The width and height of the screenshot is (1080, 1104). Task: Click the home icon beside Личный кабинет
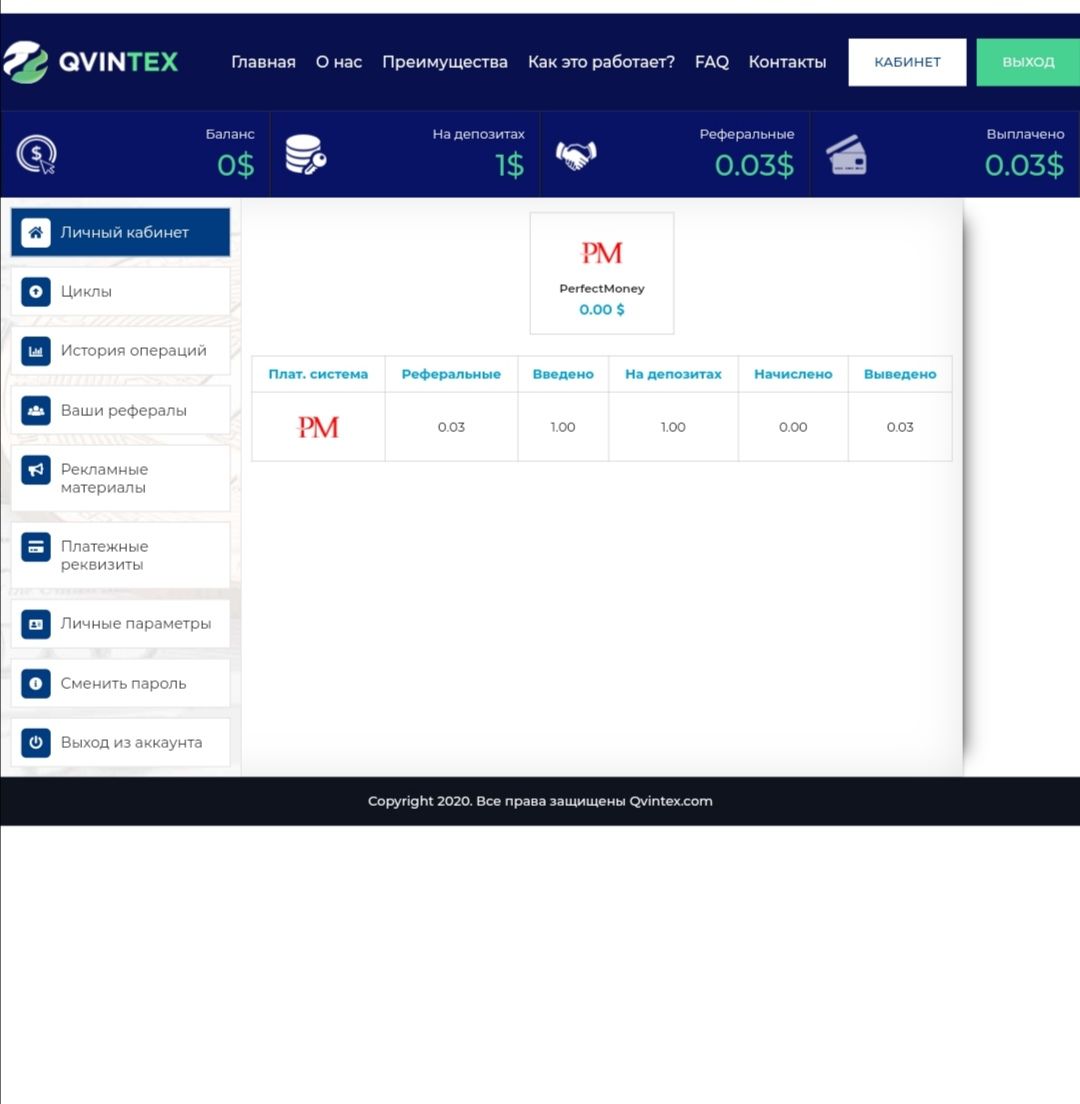click(x=36, y=232)
